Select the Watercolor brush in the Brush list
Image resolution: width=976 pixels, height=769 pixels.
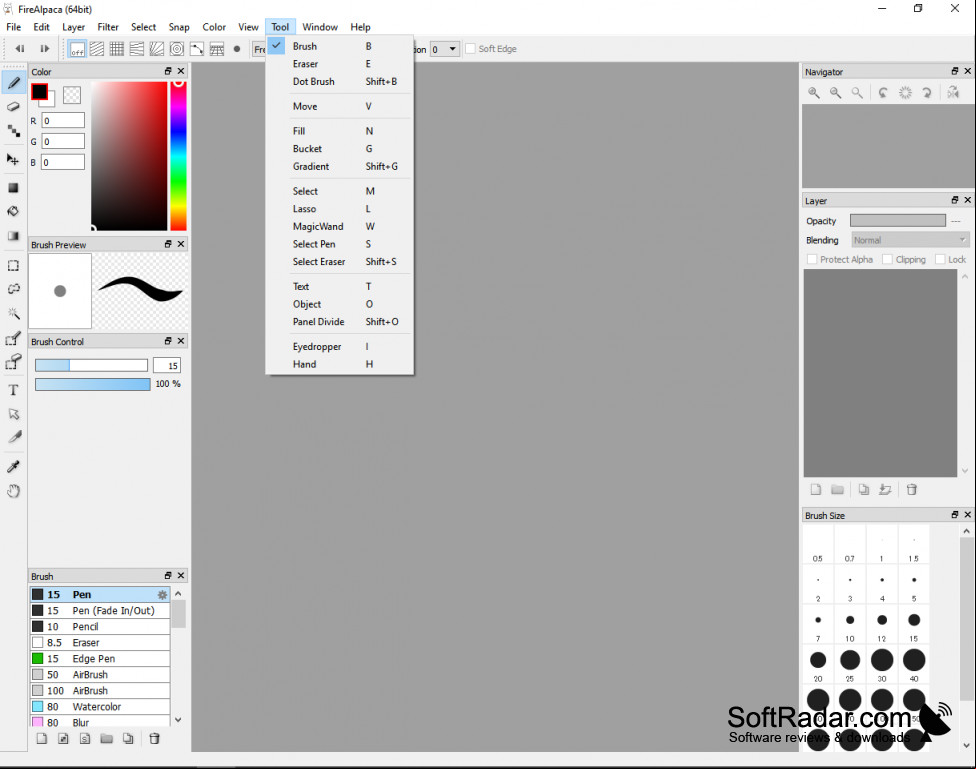point(100,707)
